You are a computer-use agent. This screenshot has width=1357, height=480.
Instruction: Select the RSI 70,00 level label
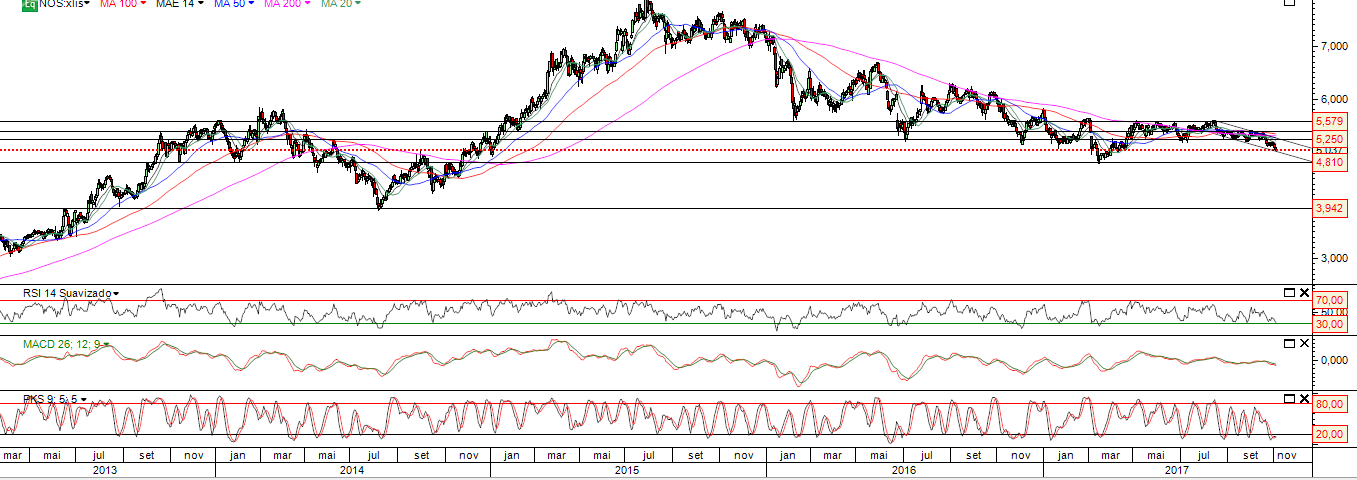click(x=1329, y=300)
